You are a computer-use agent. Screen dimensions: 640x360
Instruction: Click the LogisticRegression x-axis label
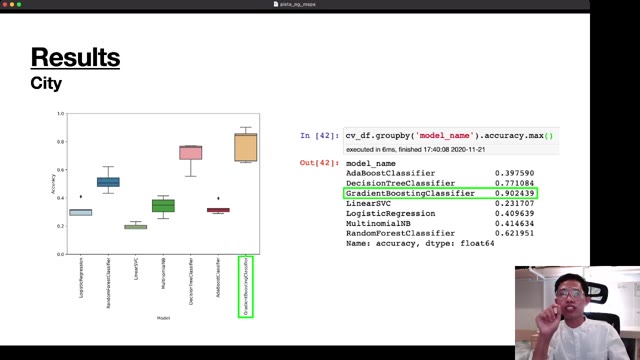[81, 277]
